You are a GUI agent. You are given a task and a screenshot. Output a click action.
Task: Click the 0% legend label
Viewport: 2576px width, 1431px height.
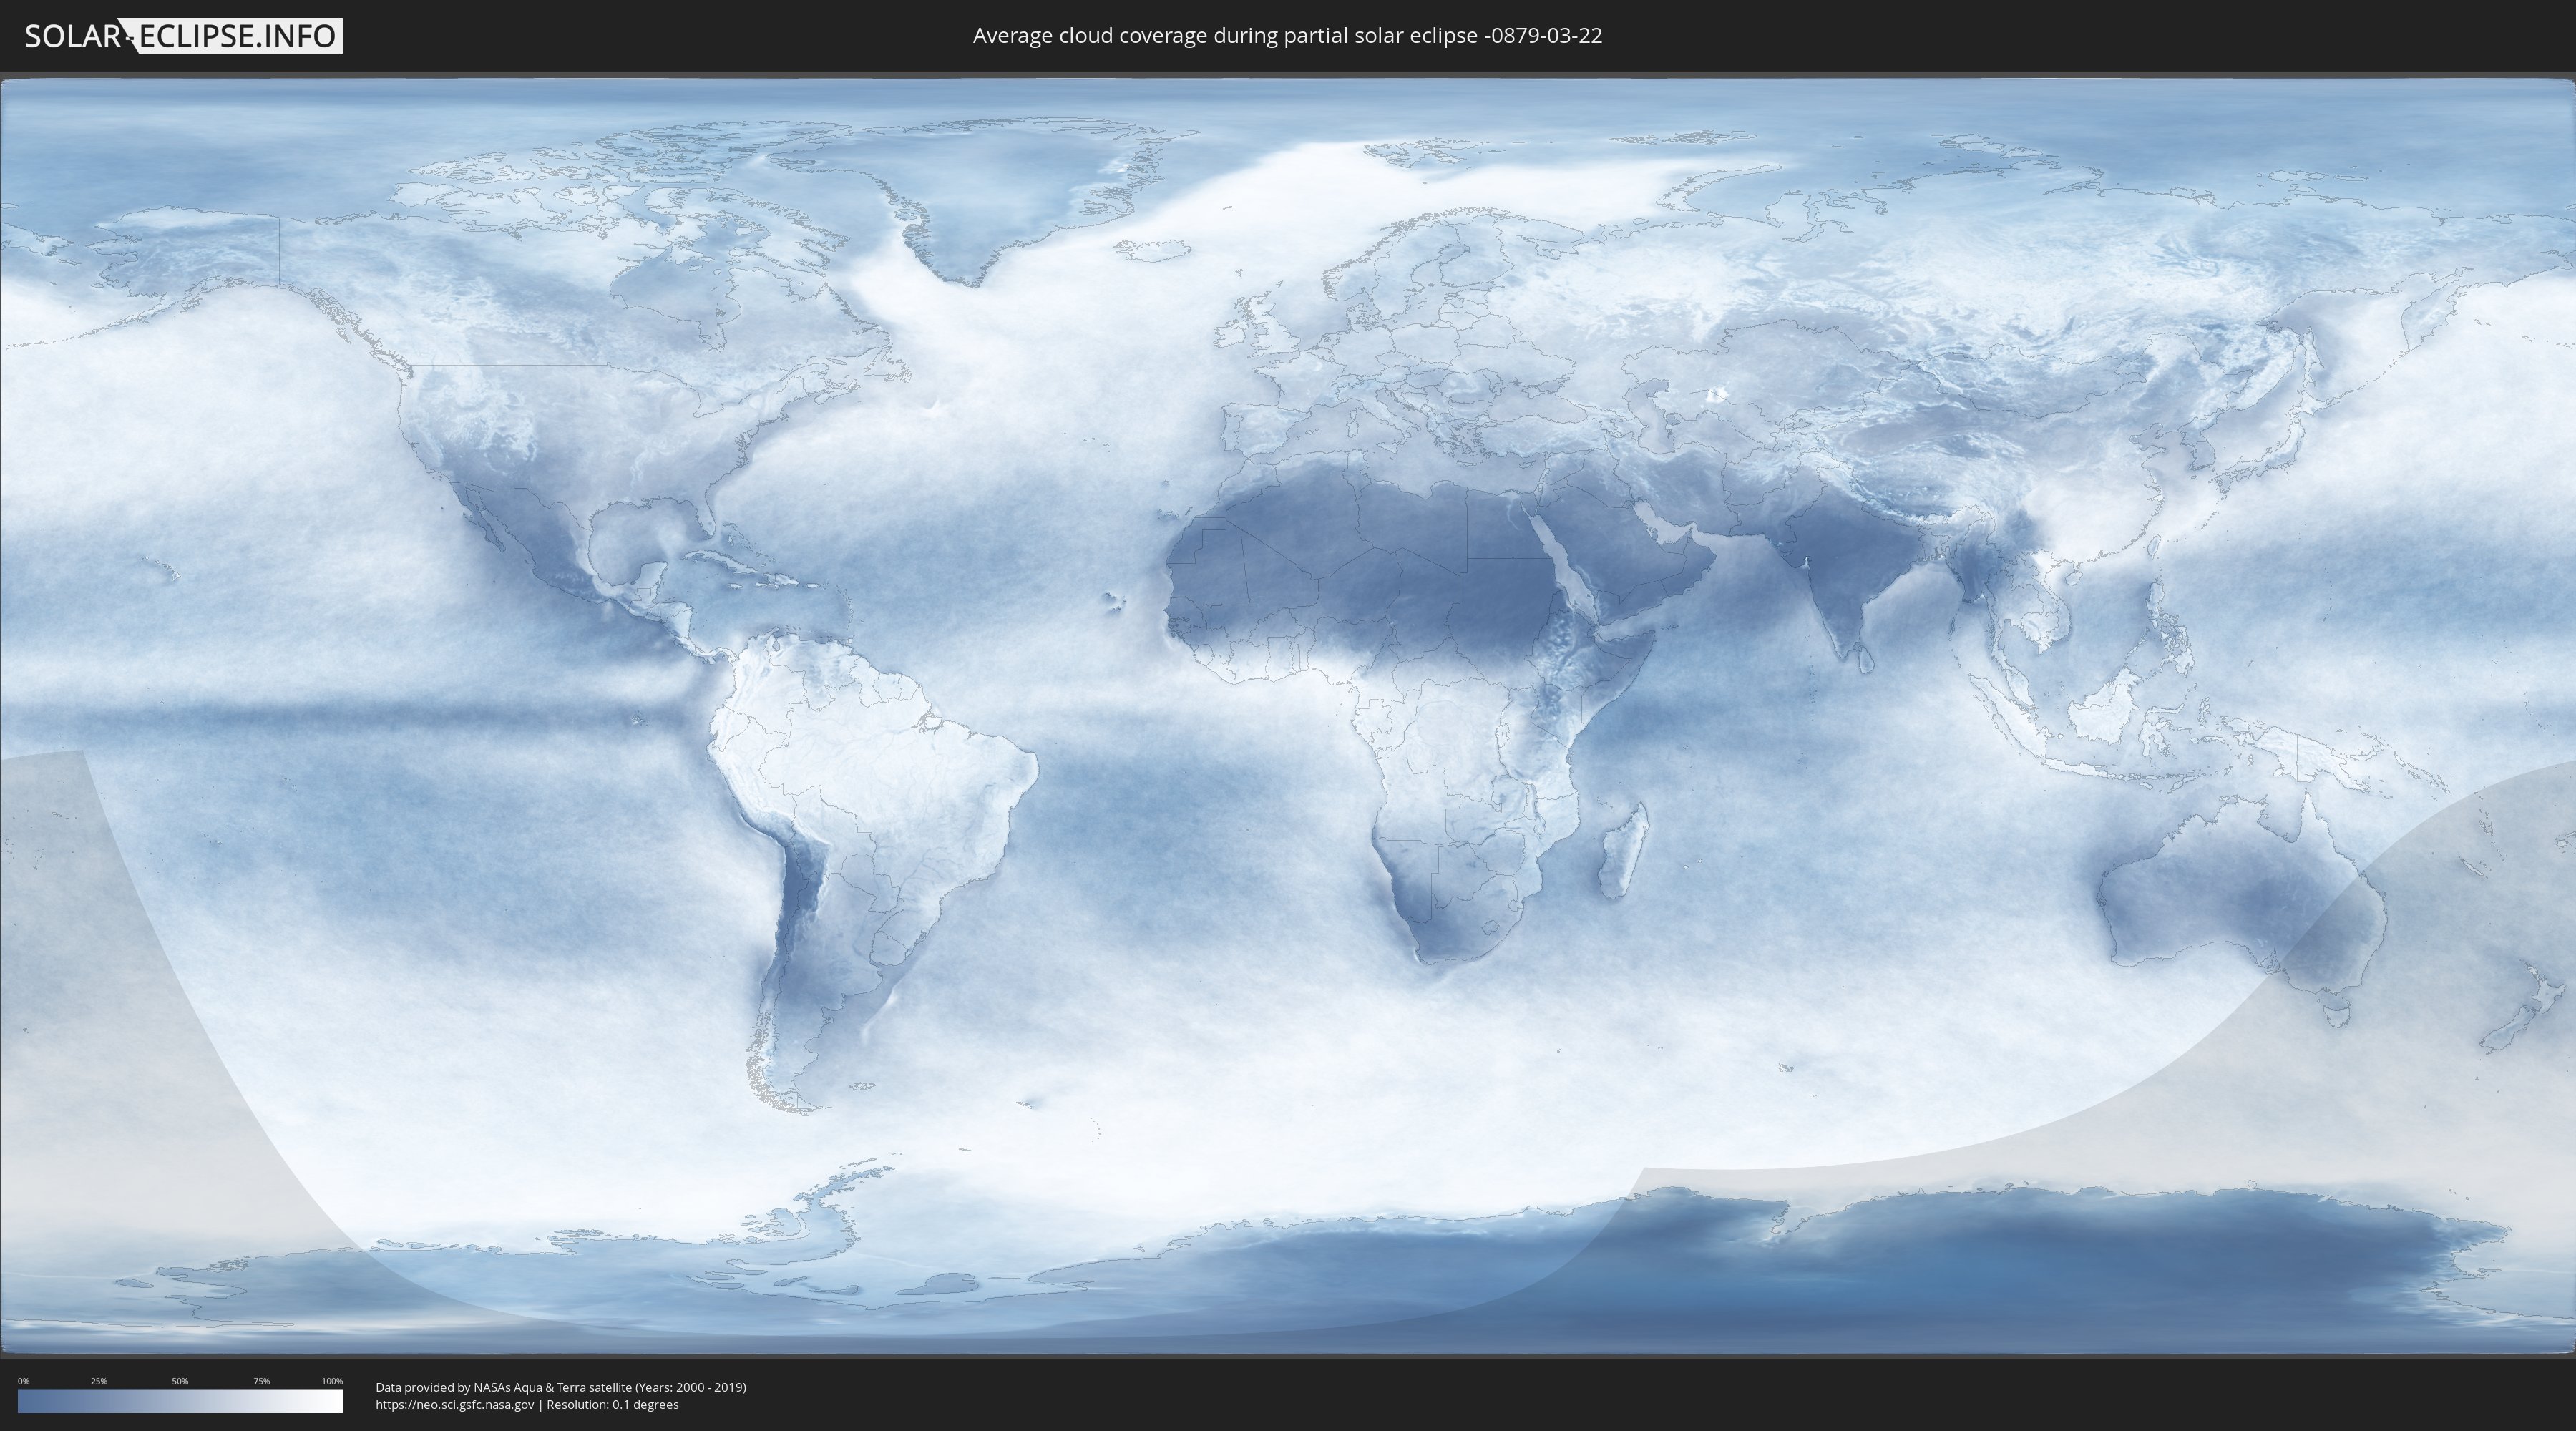point(23,1381)
